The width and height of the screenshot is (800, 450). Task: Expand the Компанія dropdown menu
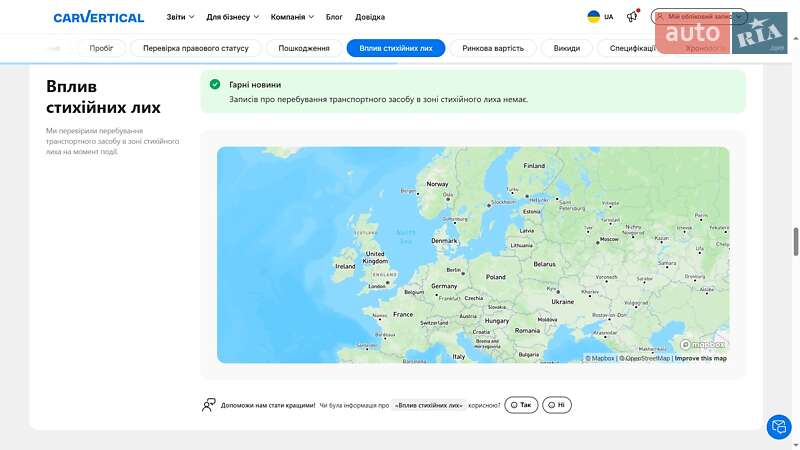(292, 17)
